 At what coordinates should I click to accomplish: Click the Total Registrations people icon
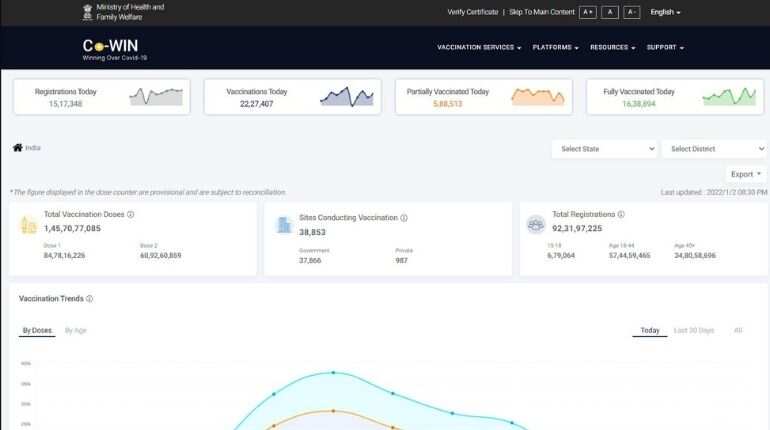[x=535, y=224]
